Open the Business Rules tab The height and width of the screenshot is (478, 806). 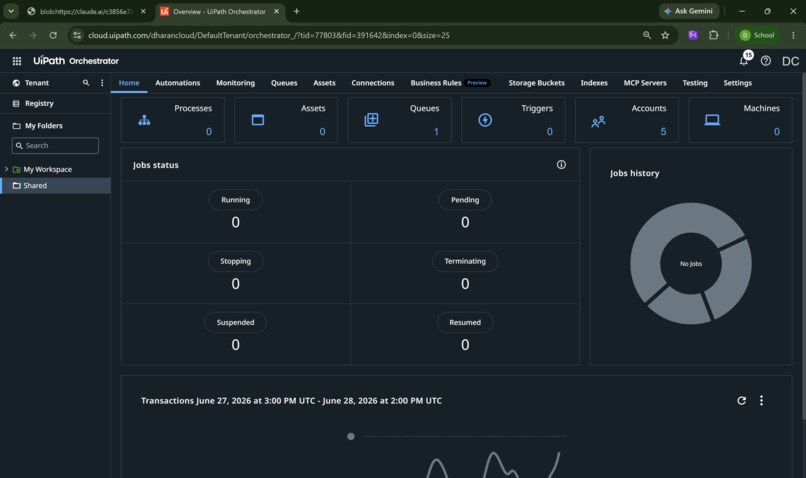tap(450, 83)
